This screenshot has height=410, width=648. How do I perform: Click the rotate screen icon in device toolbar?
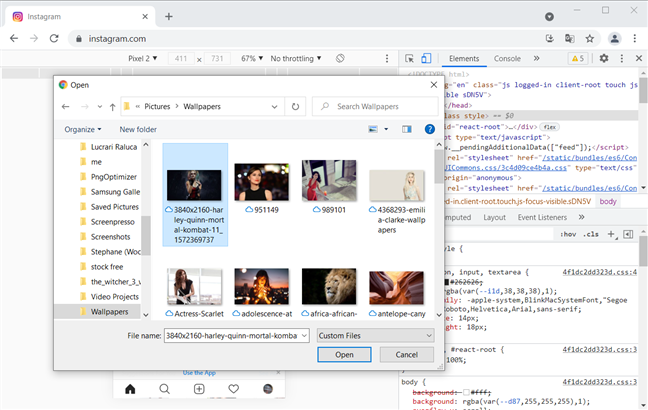[340, 59]
